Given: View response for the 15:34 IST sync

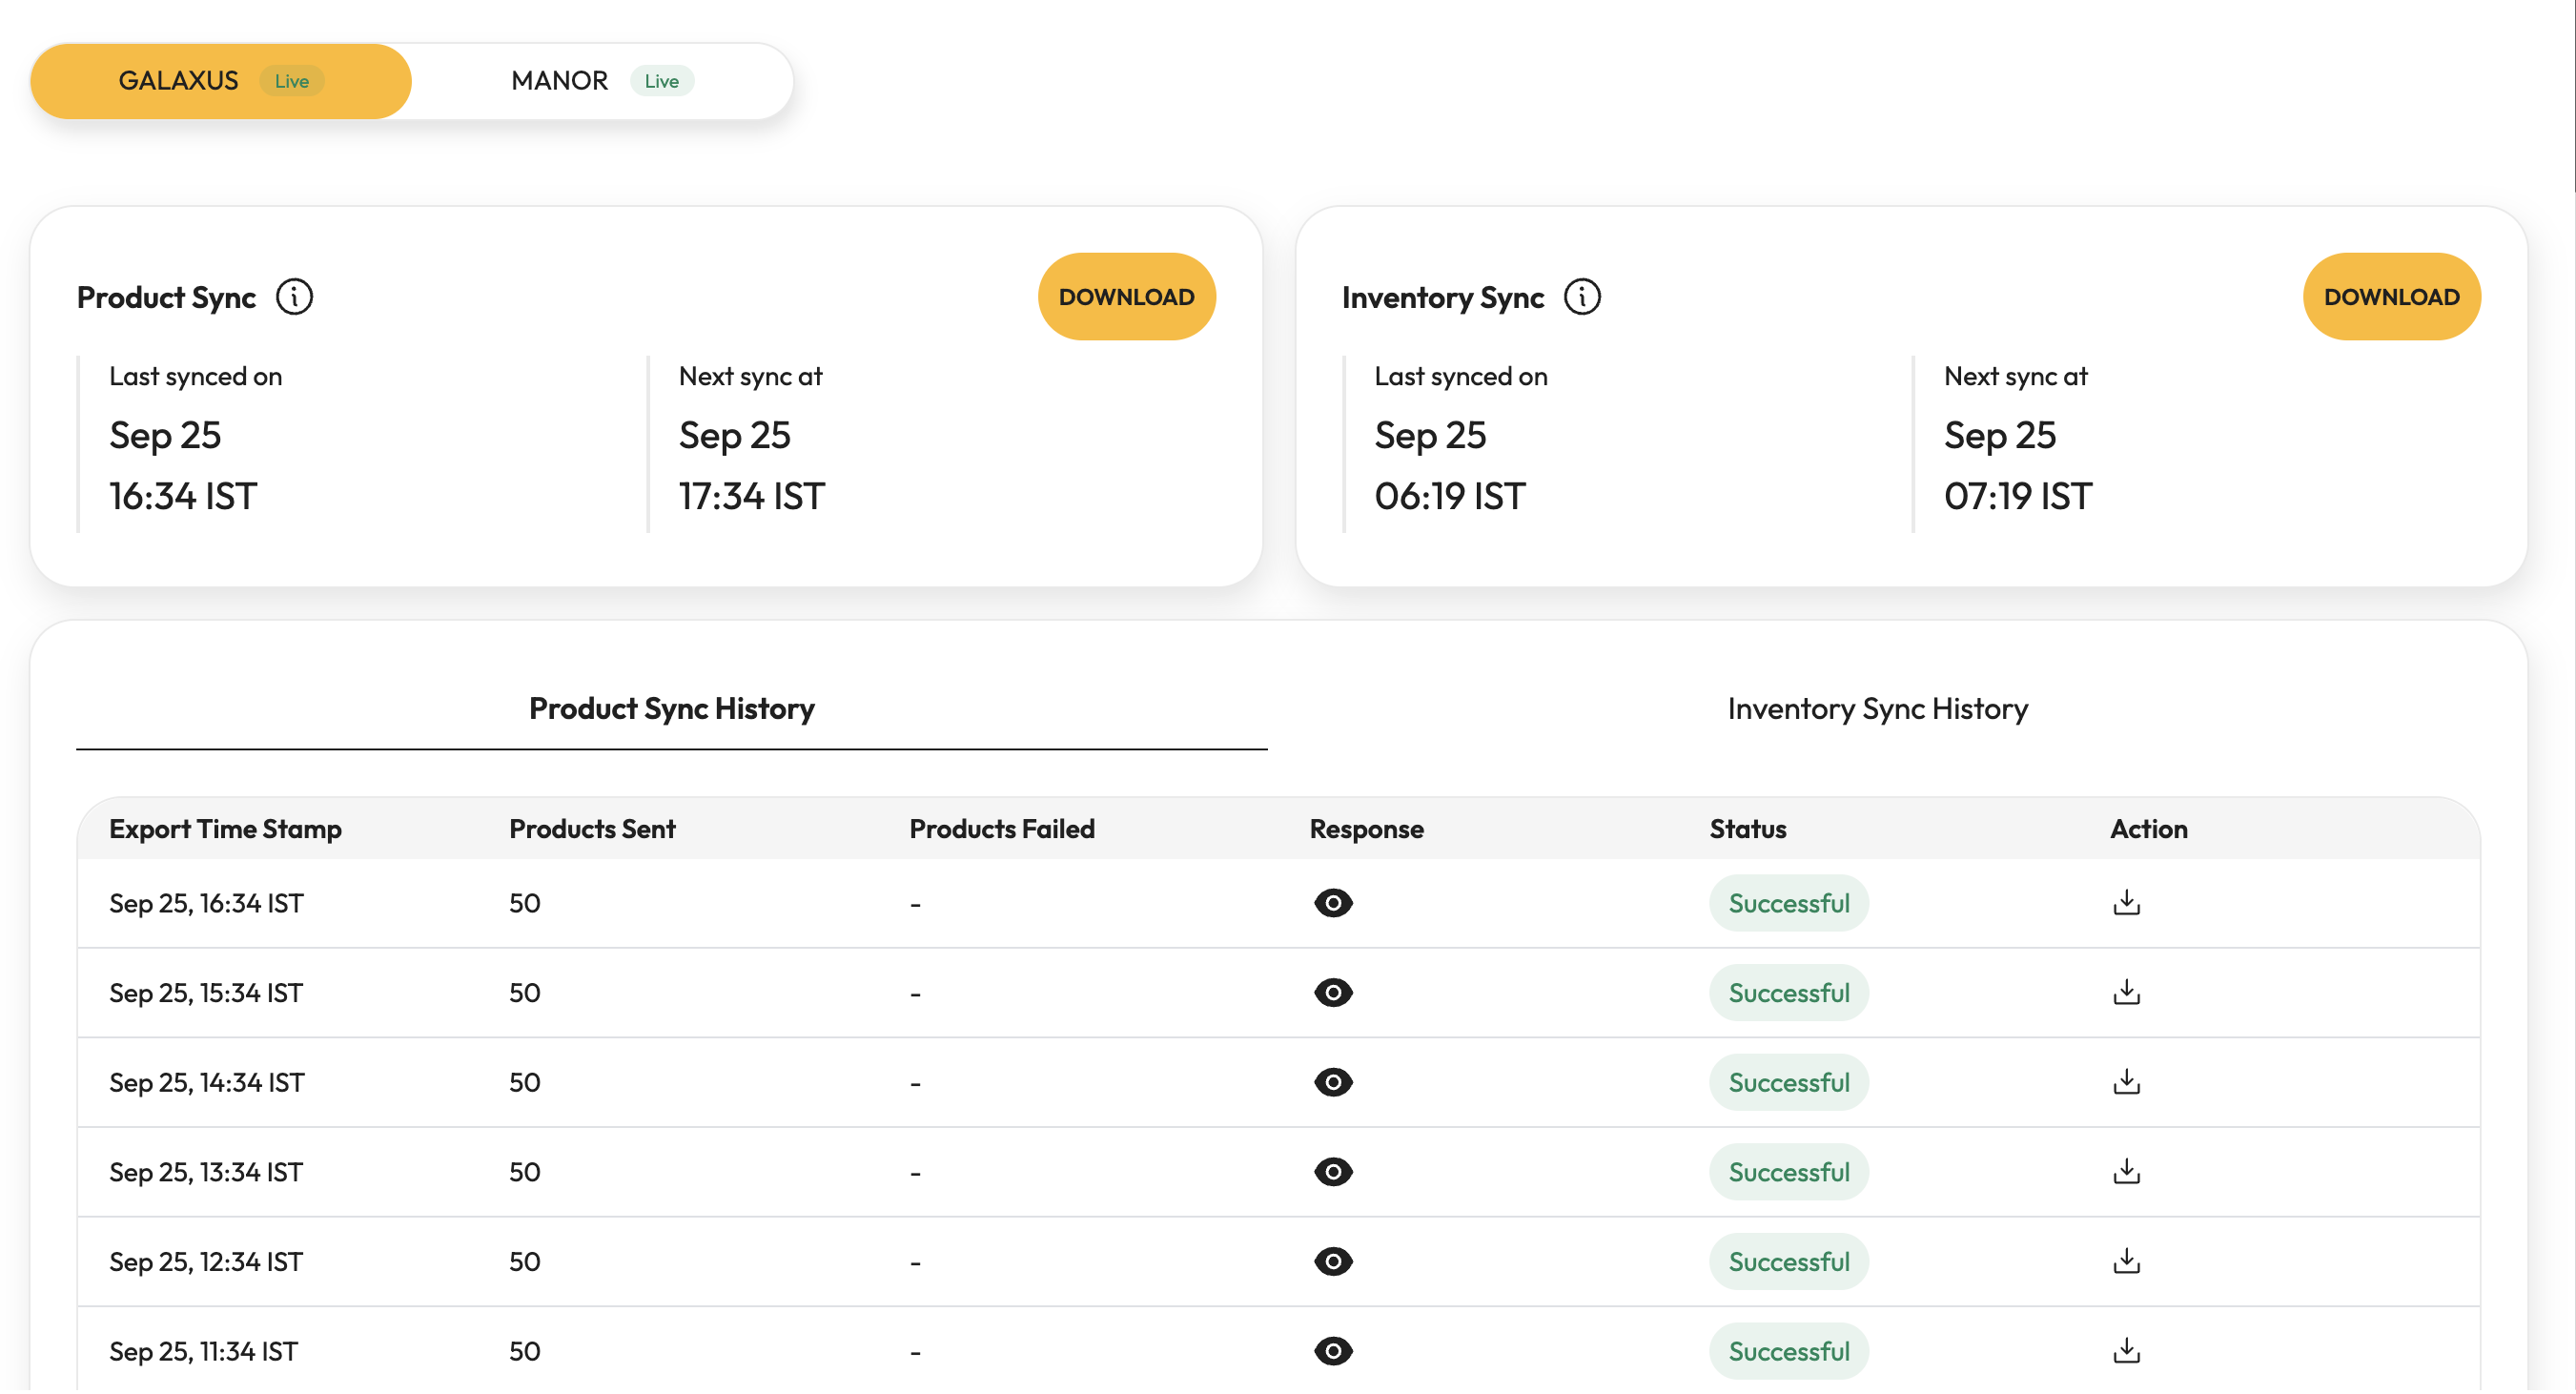Looking at the screenshot, I should (1333, 993).
